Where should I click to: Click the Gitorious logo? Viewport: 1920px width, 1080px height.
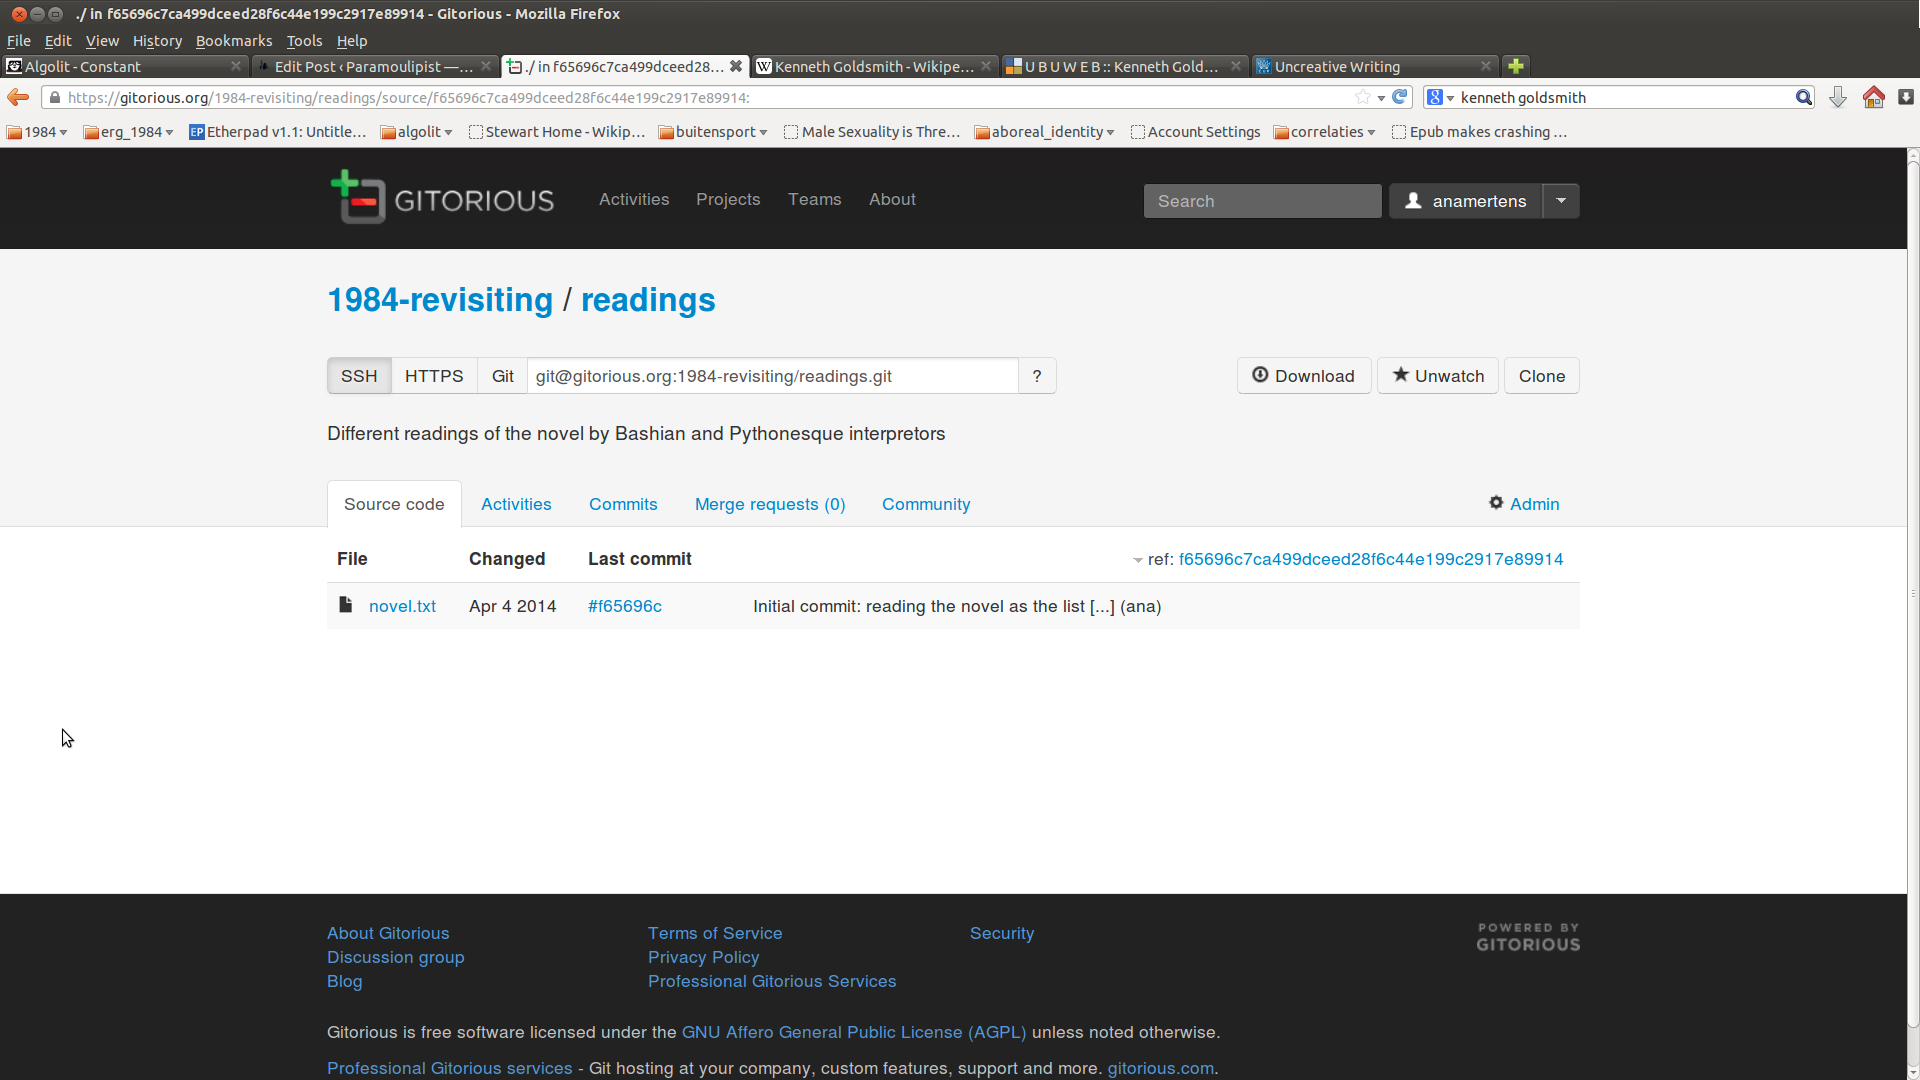(x=442, y=197)
